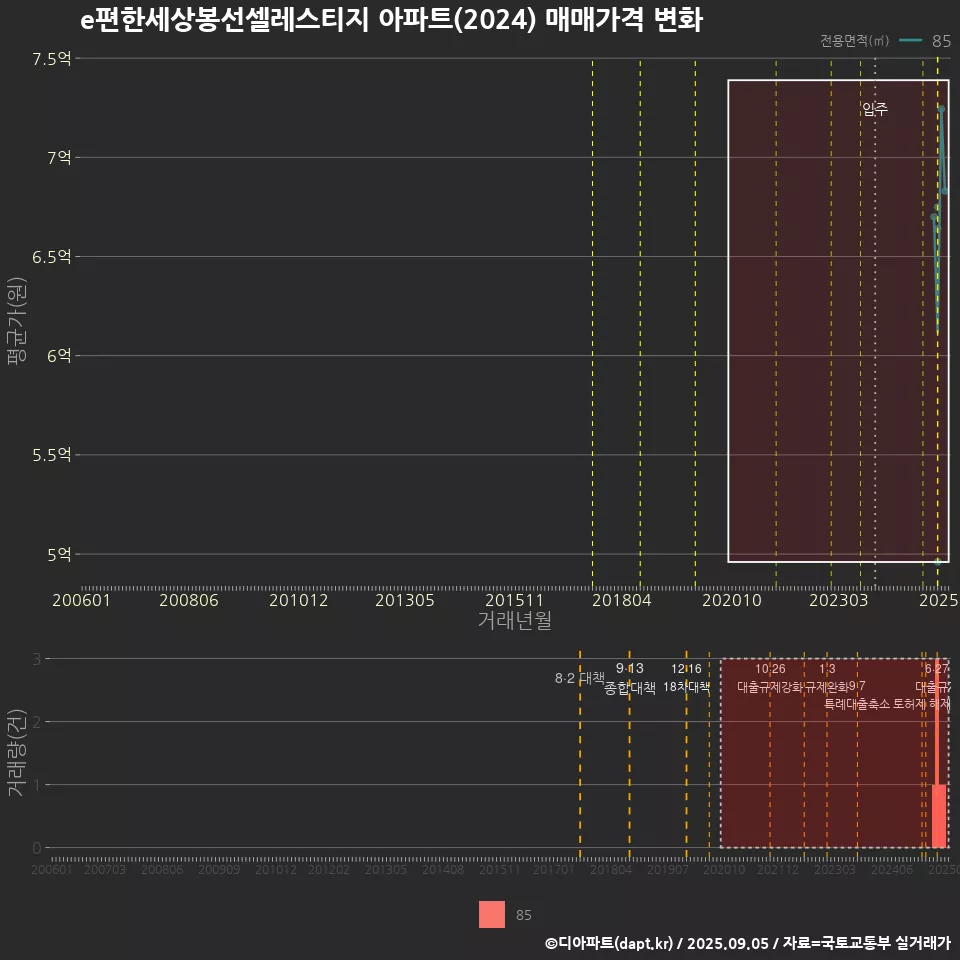Click the '거래량(건)' volume axis title
This screenshot has height=960, width=960.
pyautogui.click(x=17, y=753)
